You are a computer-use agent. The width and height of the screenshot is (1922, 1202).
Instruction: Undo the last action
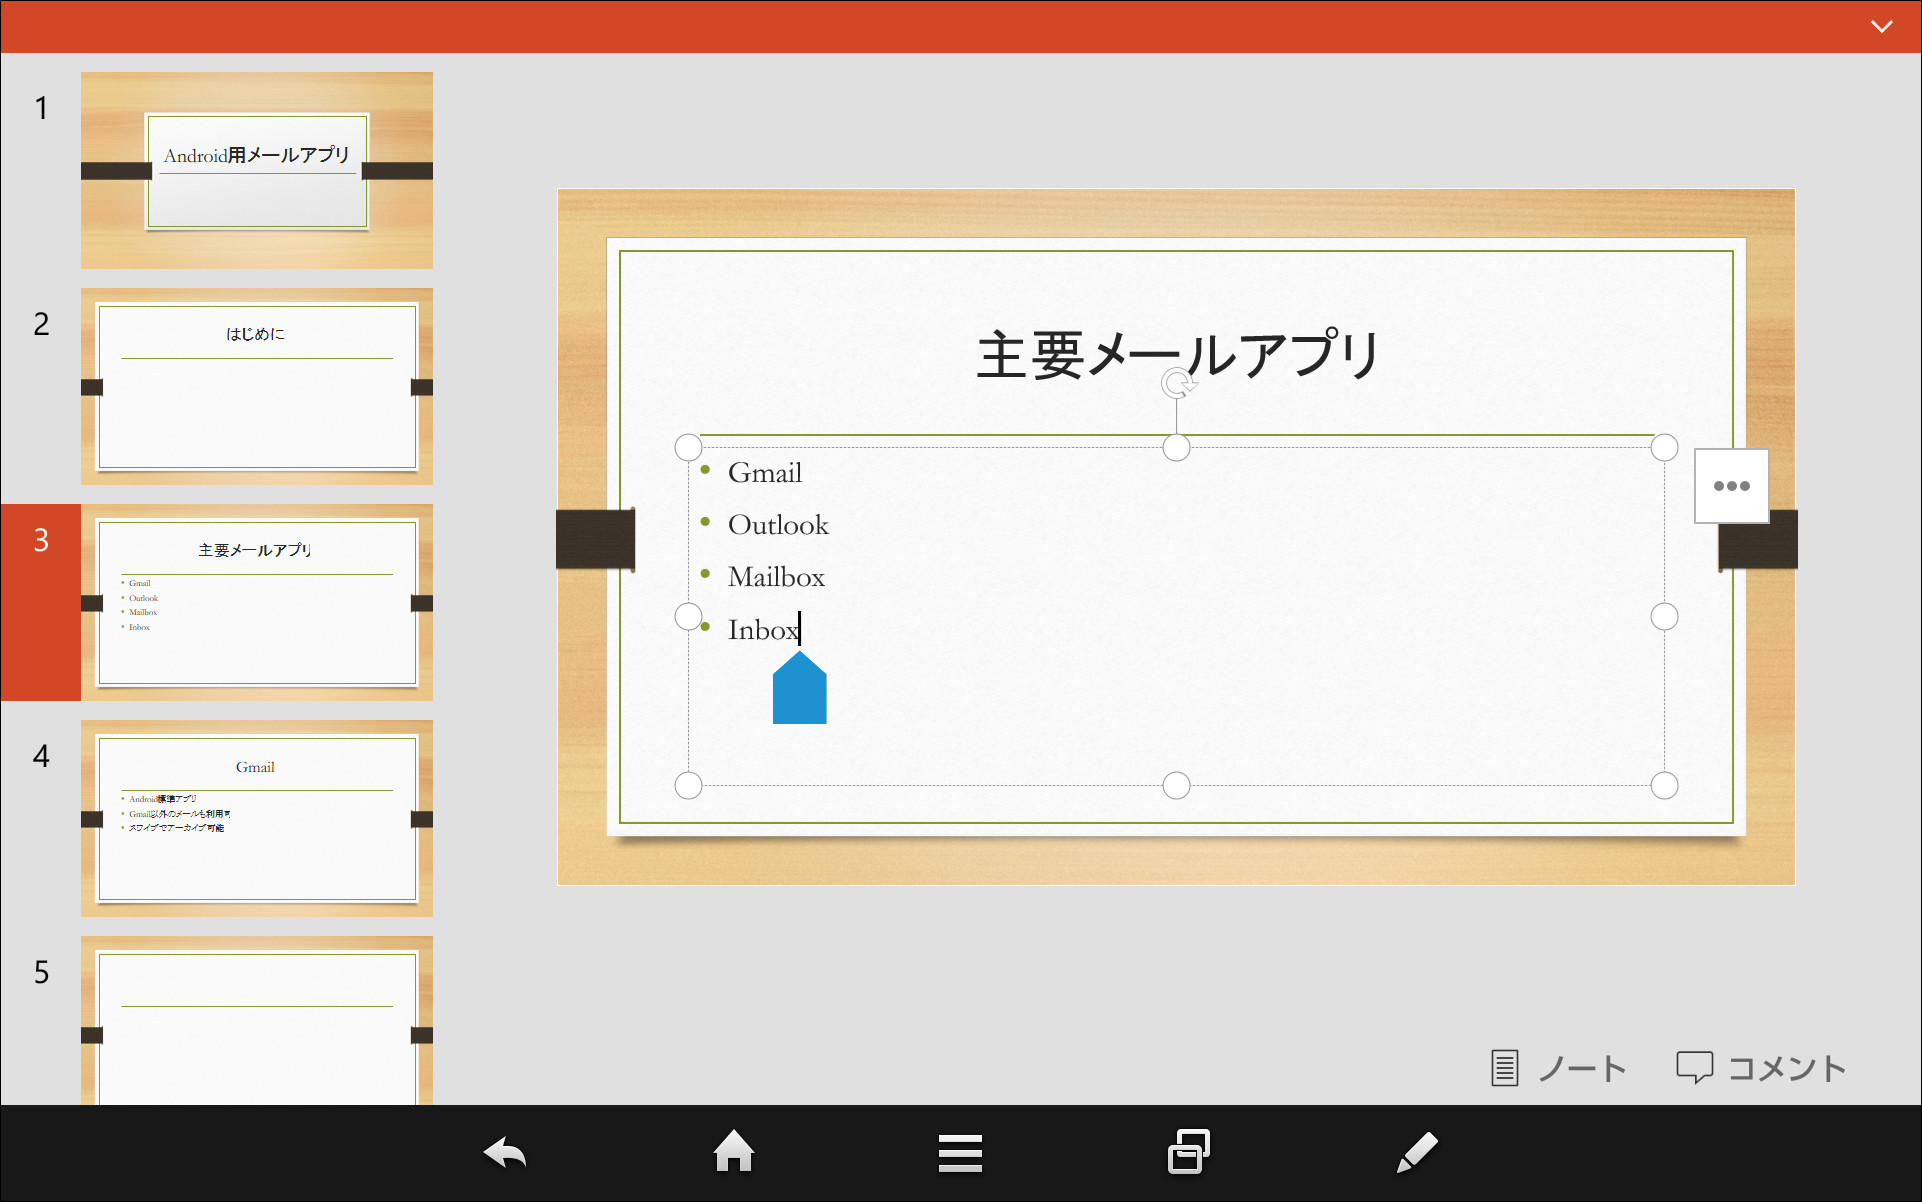[x=504, y=1152]
